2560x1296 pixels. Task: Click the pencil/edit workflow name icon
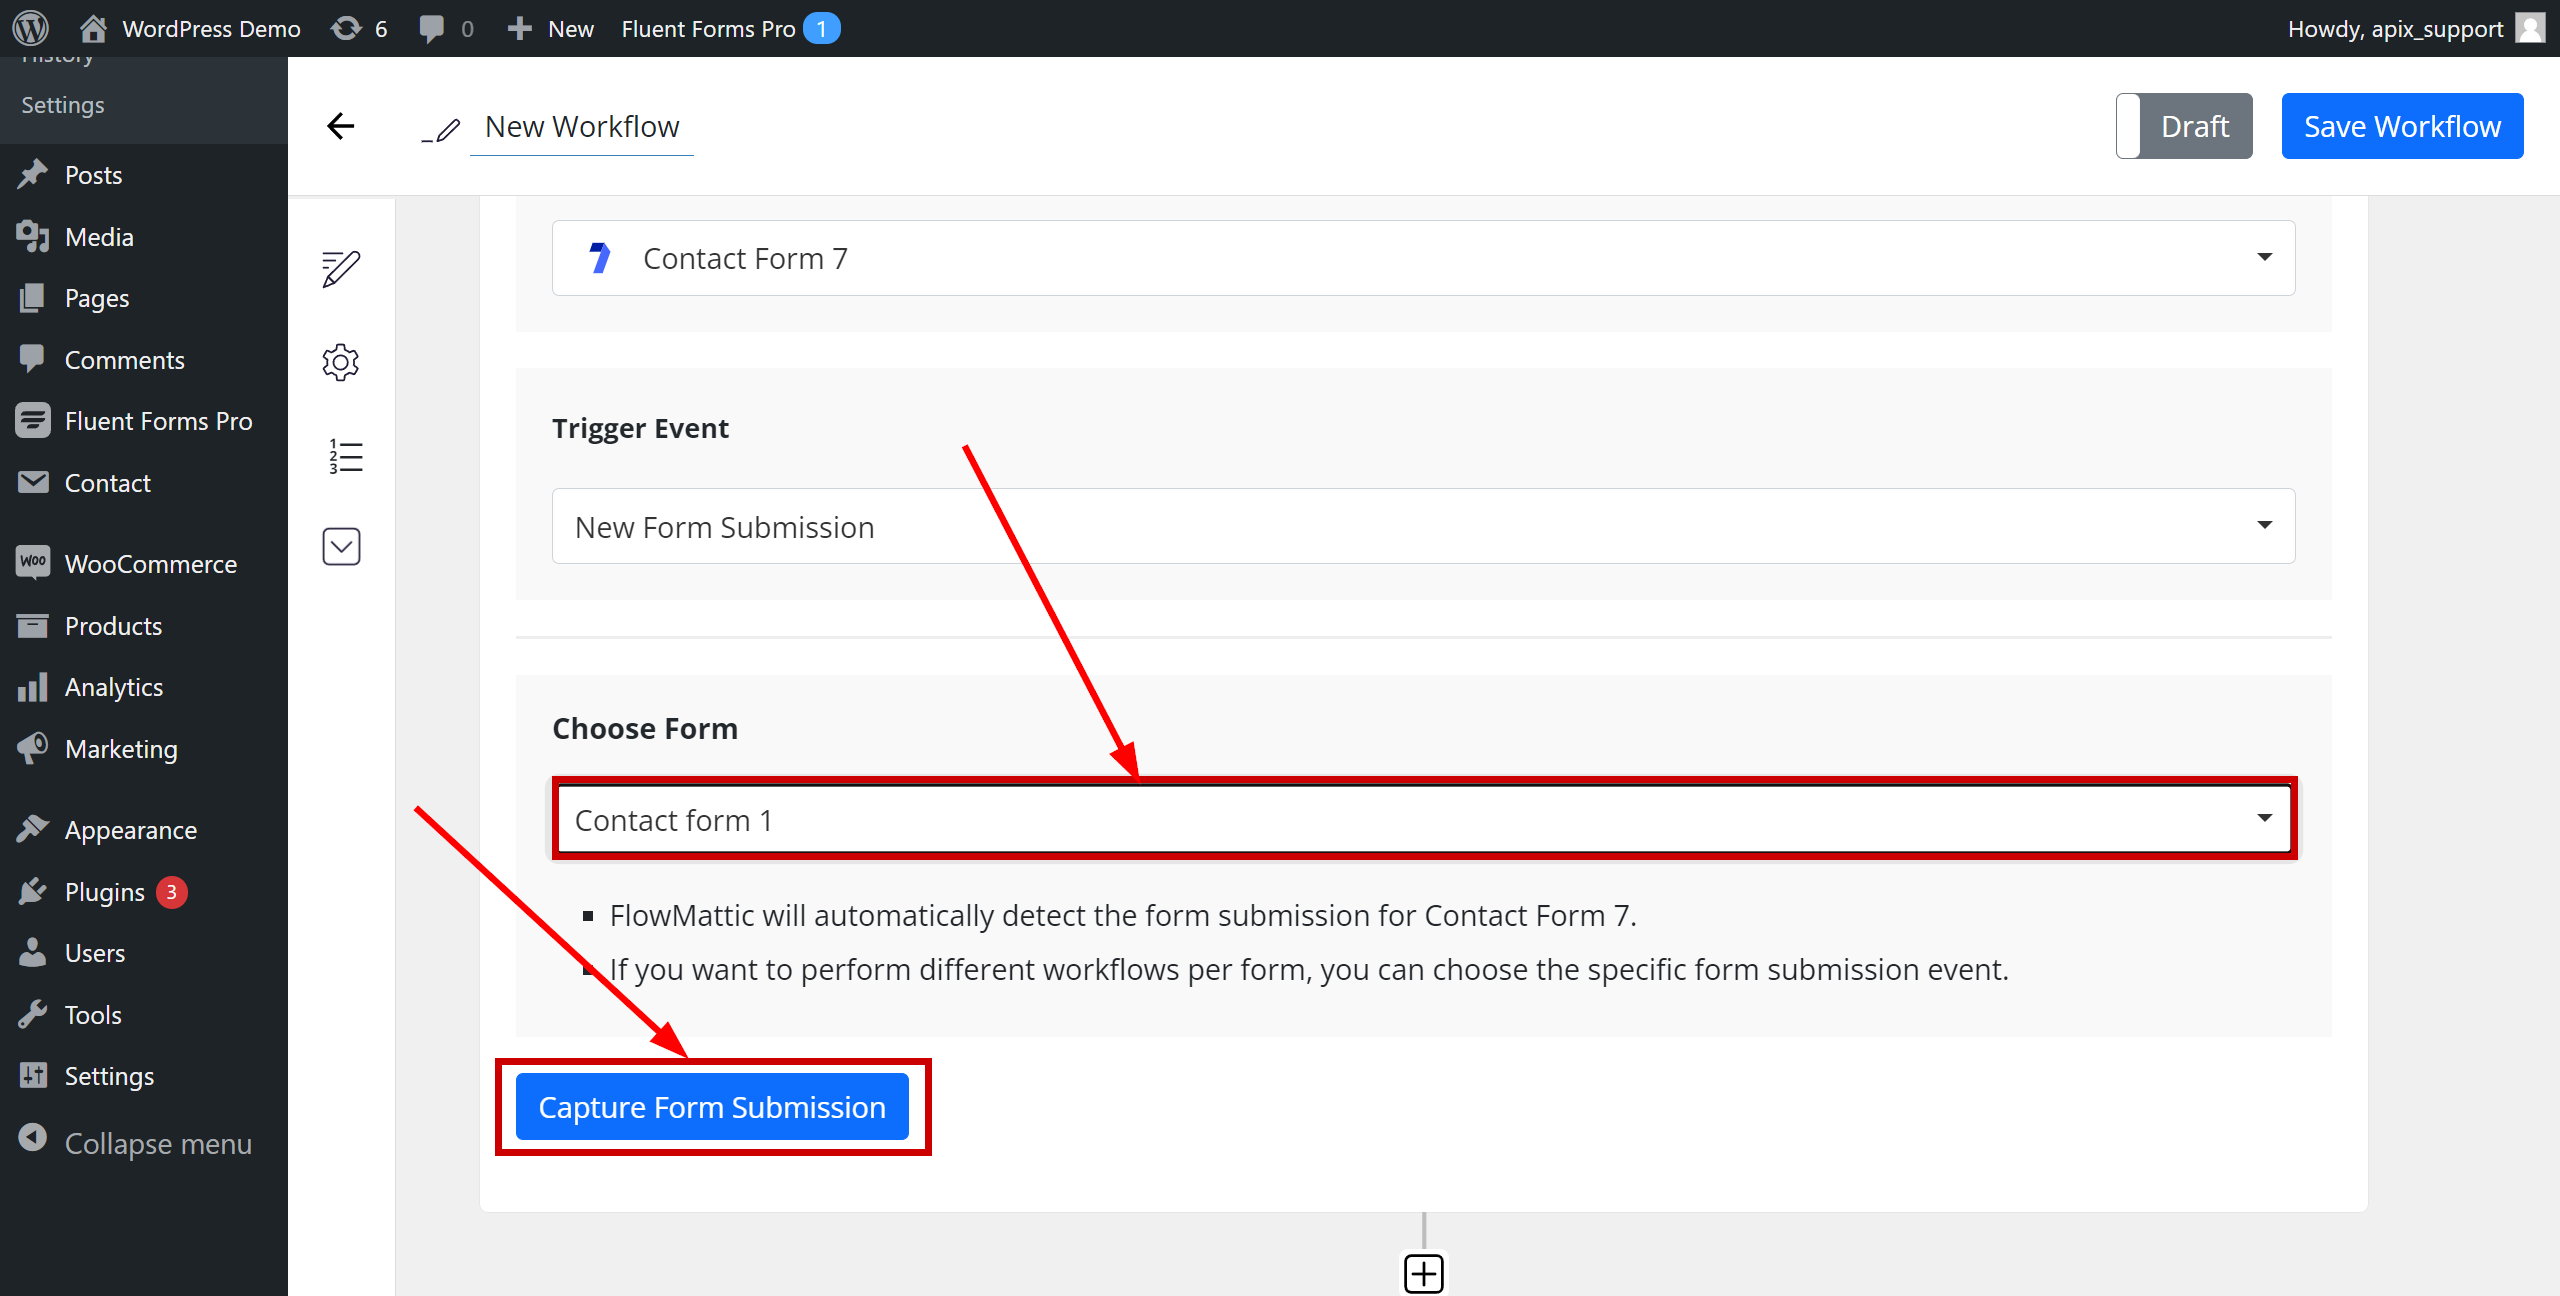pyautogui.click(x=440, y=127)
